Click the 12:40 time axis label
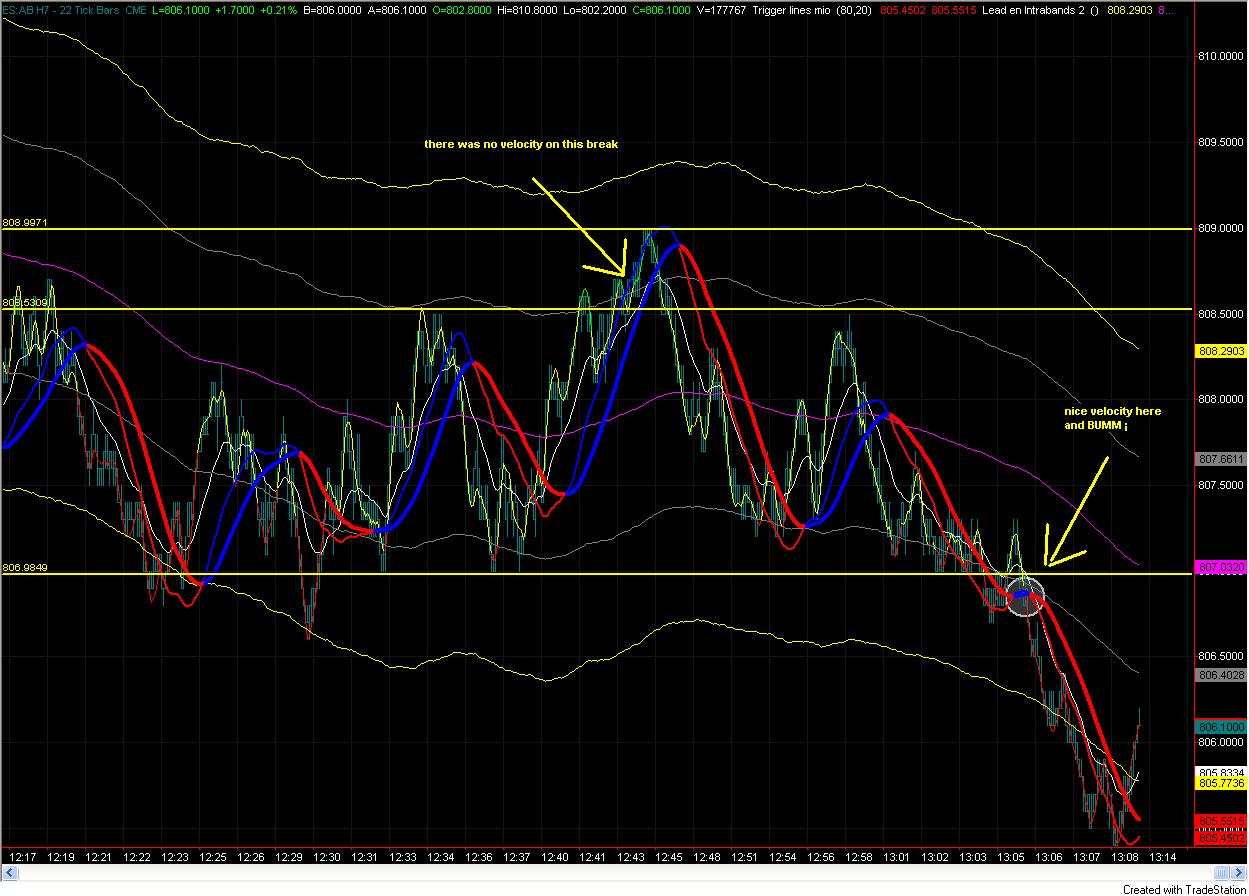1249x896 pixels. pyautogui.click(x=555, y=857)
